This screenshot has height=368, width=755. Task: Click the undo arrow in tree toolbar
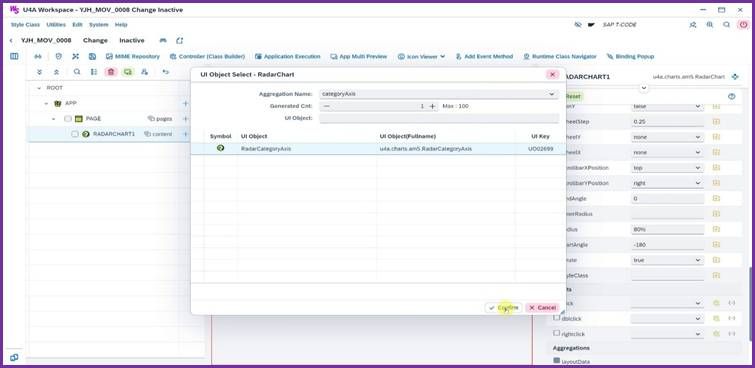pos(166,72)
